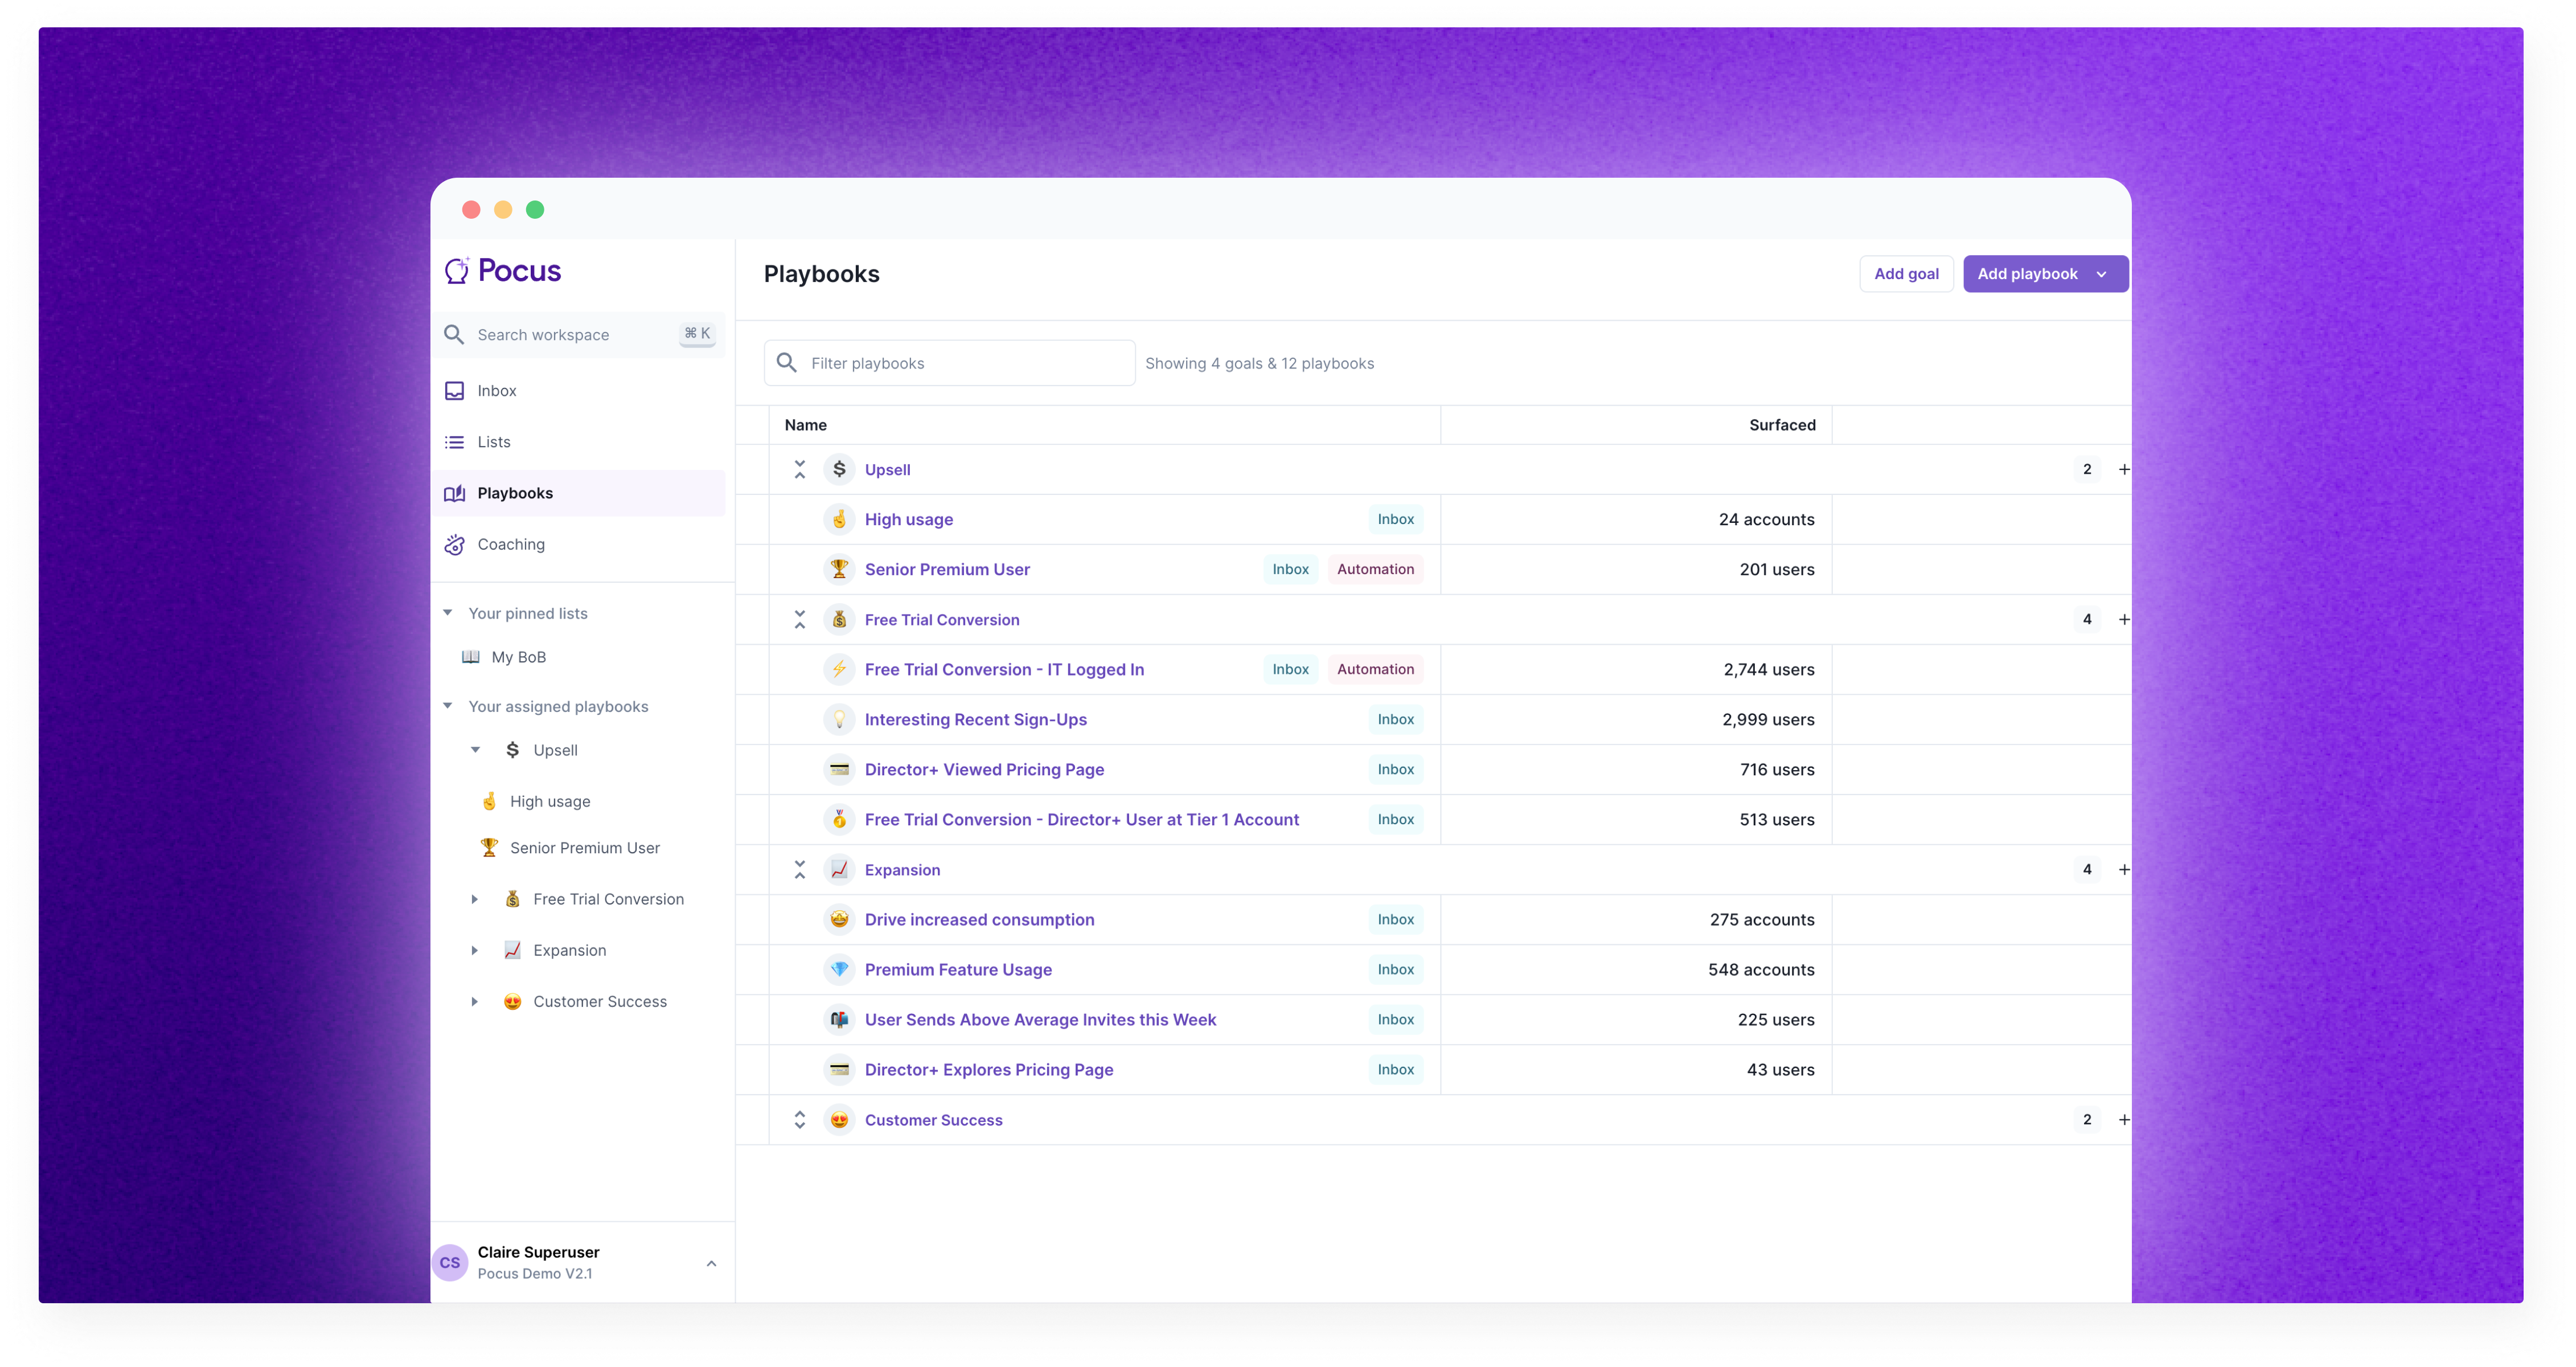
Task: Click the Pocus logo icon
Action: coord(457,270)
